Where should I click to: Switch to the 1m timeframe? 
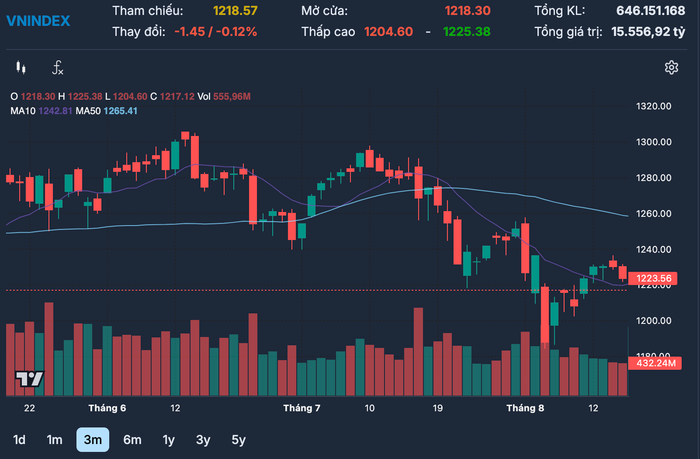[54, 440]
